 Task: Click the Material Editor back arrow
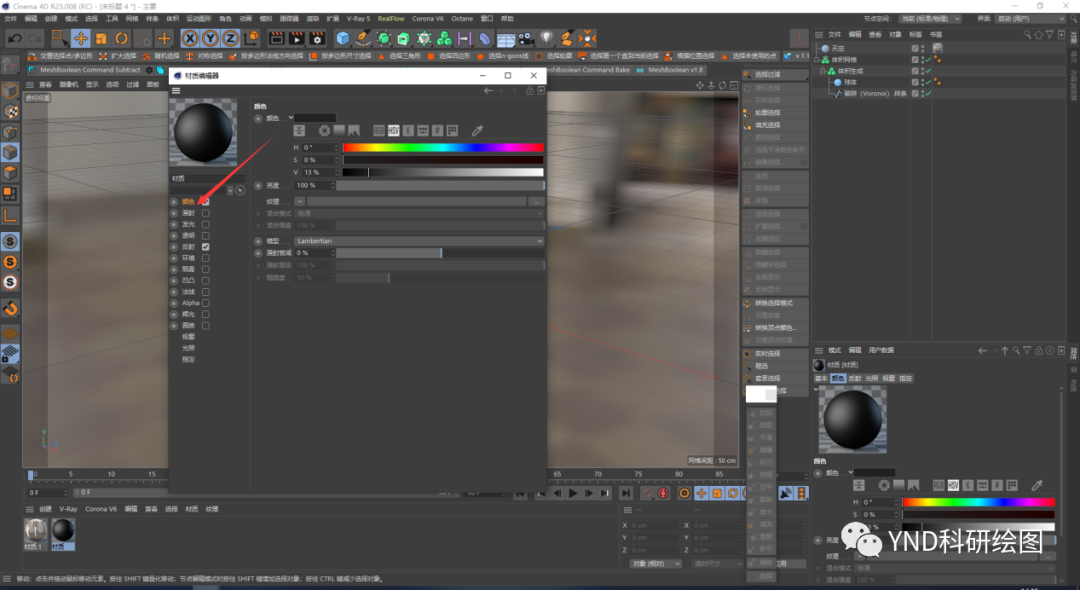point(488,91)
